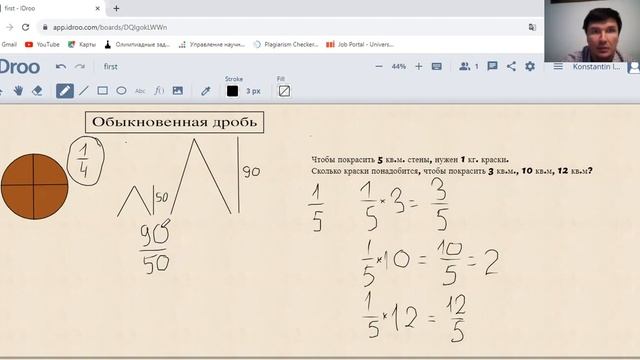This screenshot has width=640, height=360.
Task: Share the board via share icon
Action: point(511,67)
